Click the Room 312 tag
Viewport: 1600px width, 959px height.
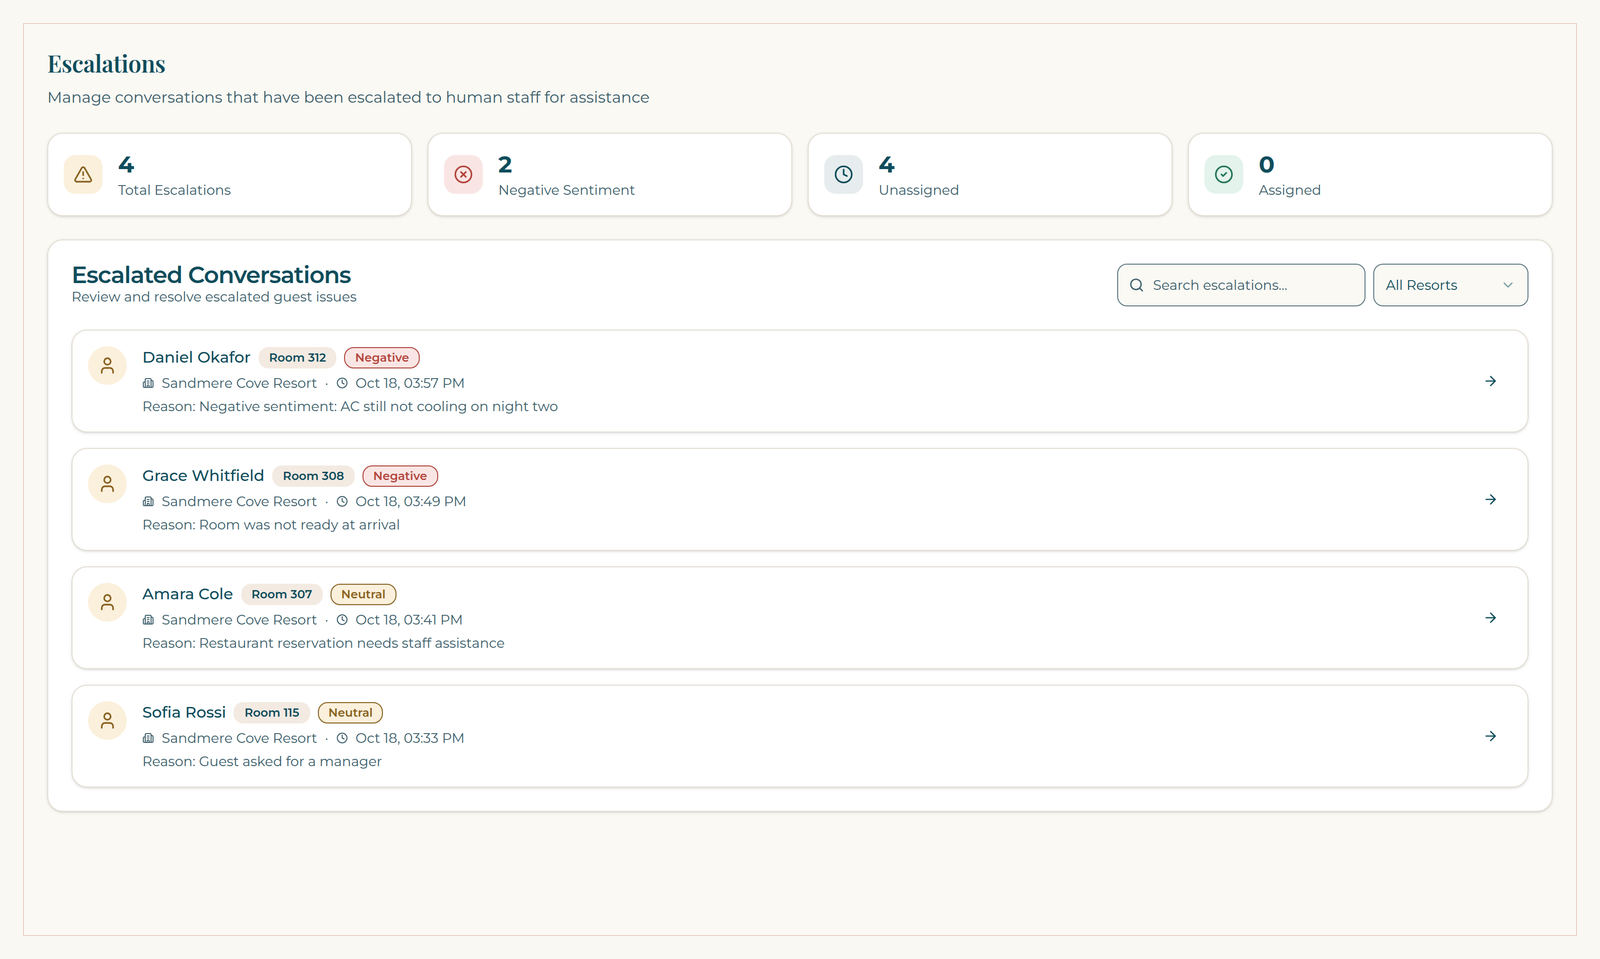click(297, 358)
